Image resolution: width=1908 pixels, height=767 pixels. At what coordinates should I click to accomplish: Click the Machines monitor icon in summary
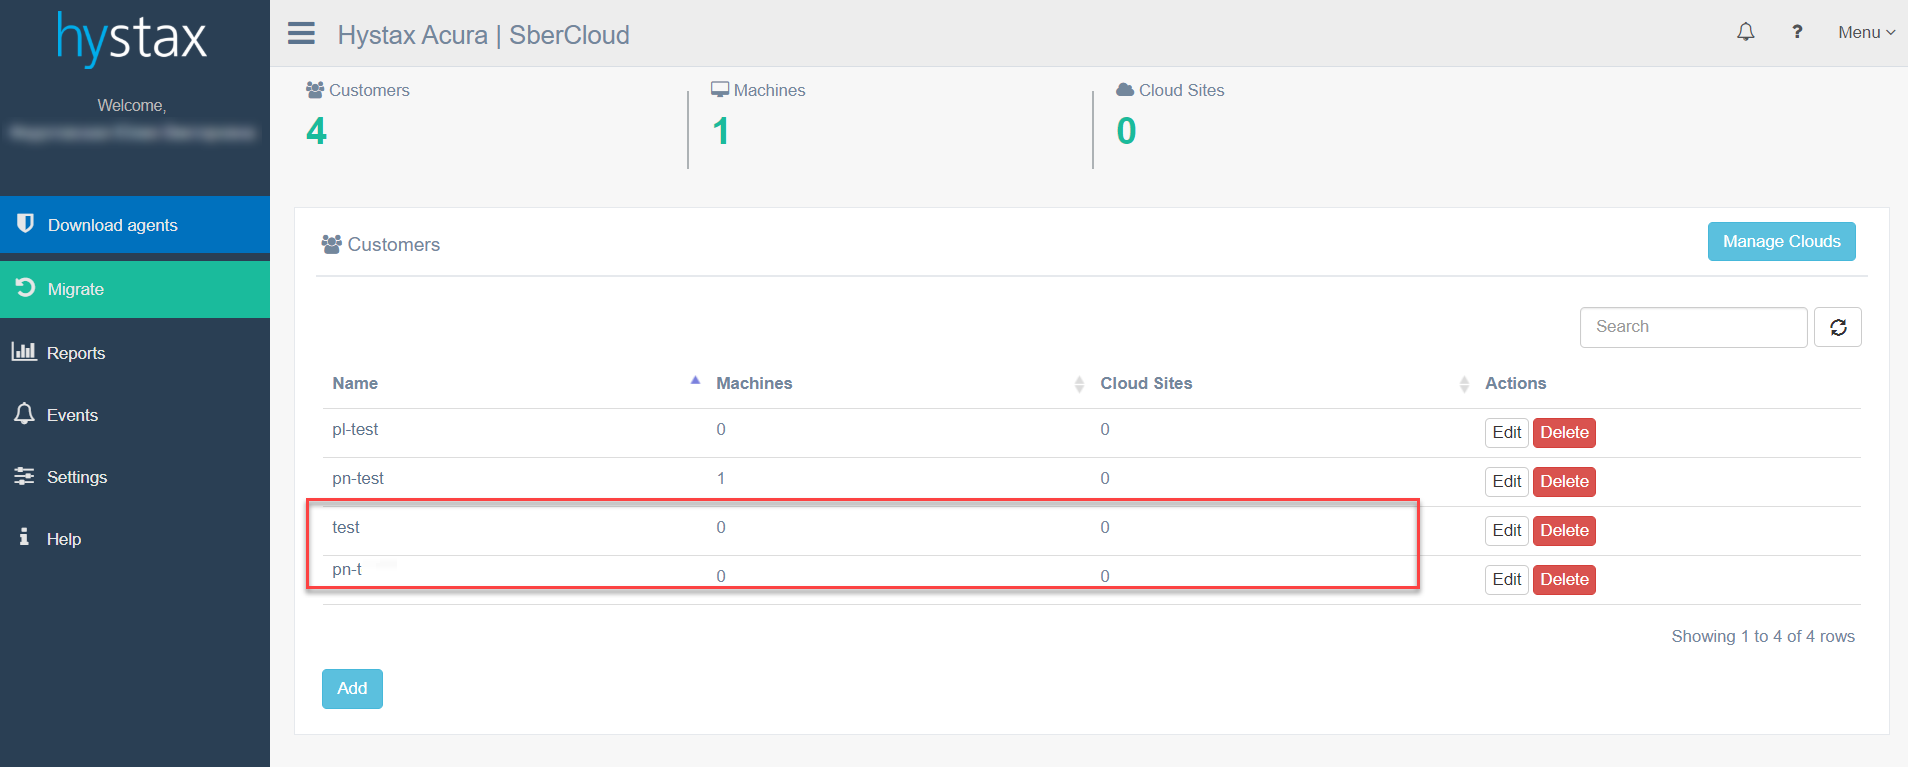click(x=720, y=89)
